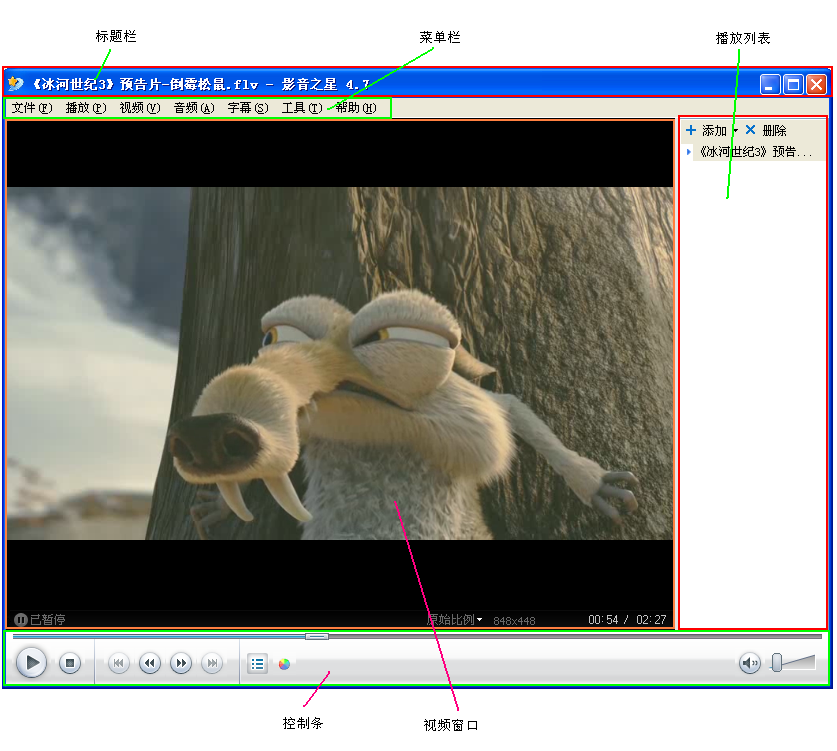The width and height of the screenshot is (837, 751).
Task: Toggle the playlist panel icon
Action: click(257, 663)
